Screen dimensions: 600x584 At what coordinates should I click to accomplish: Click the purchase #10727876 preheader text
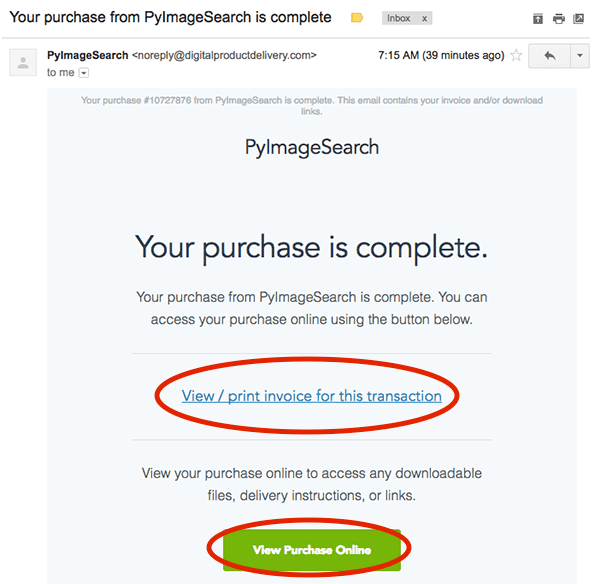tap(312, 106)
